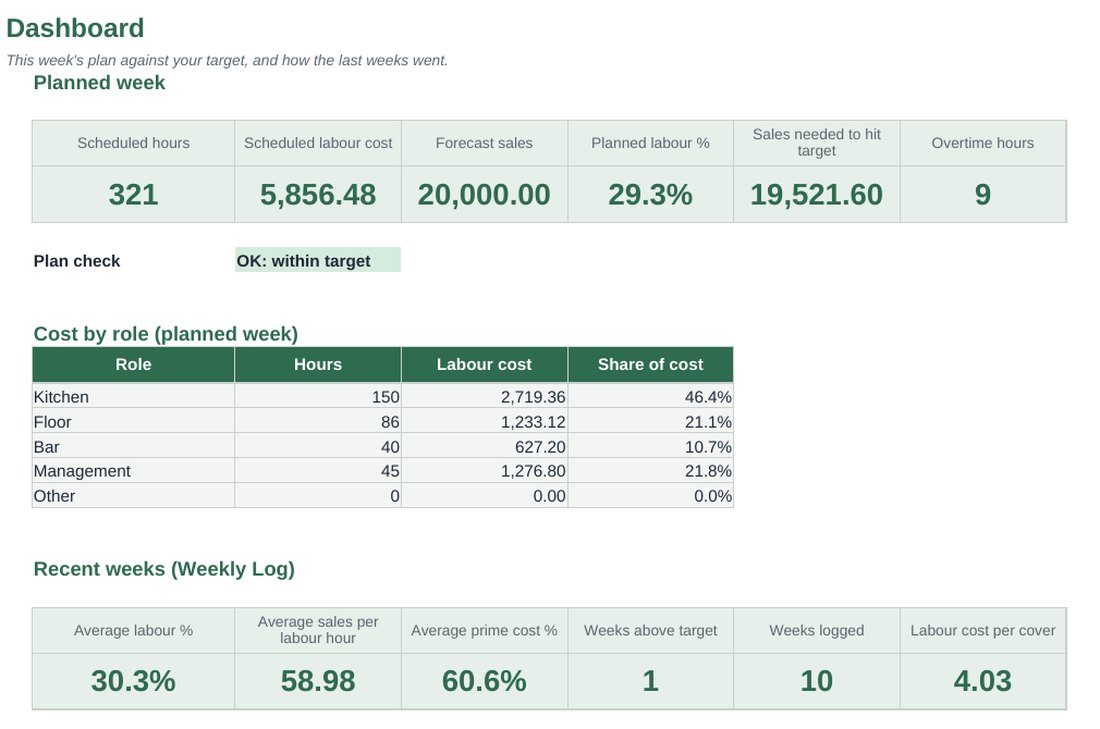Screen dimensions: 1100x729
Task: Select Other share 0.0%
Action: 713,496
